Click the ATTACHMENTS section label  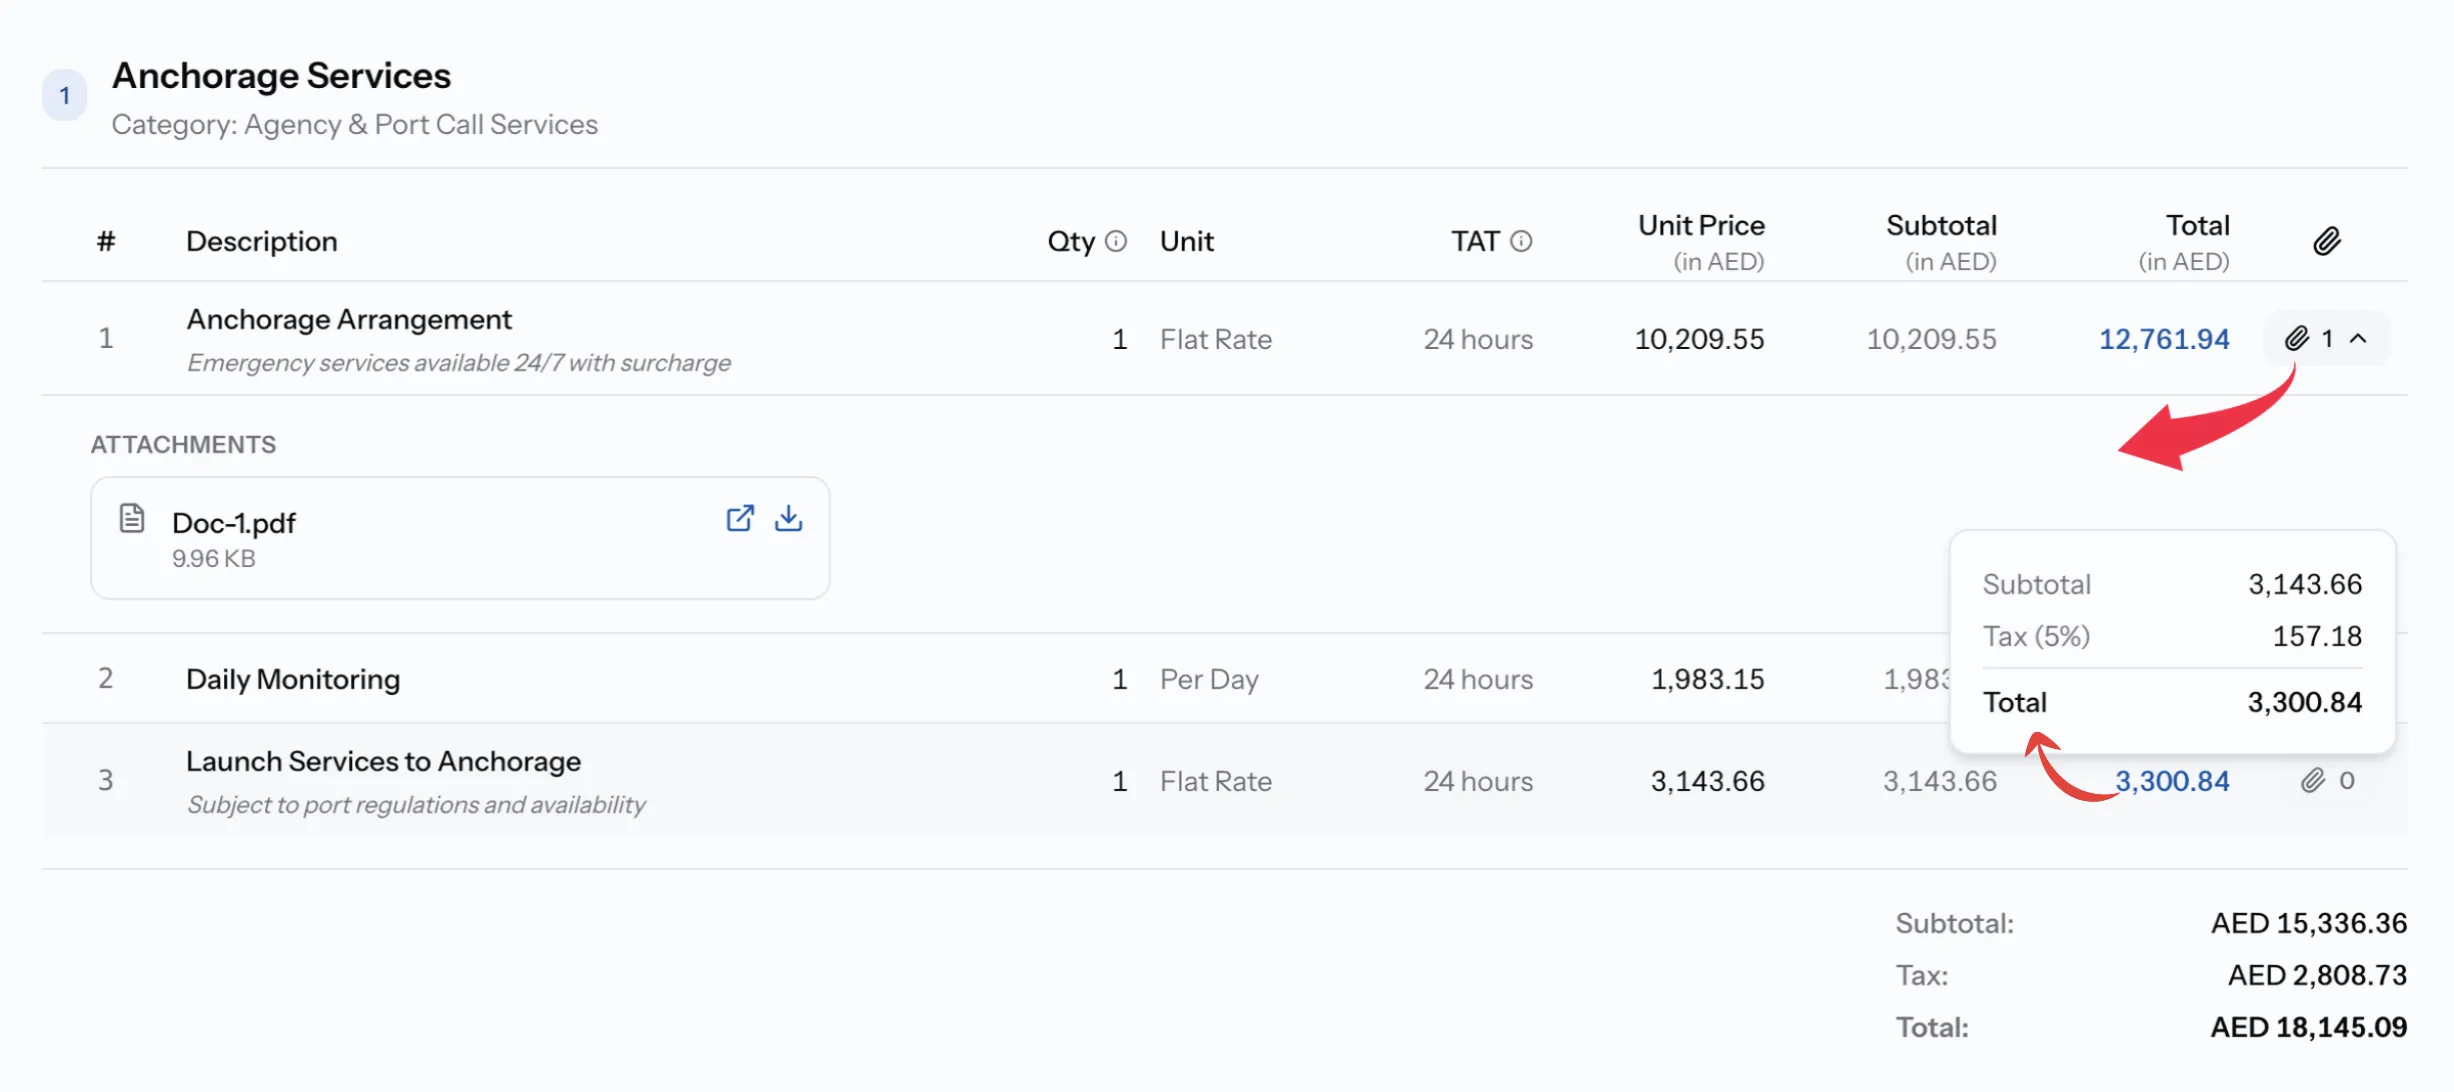[x=183, y=445]
